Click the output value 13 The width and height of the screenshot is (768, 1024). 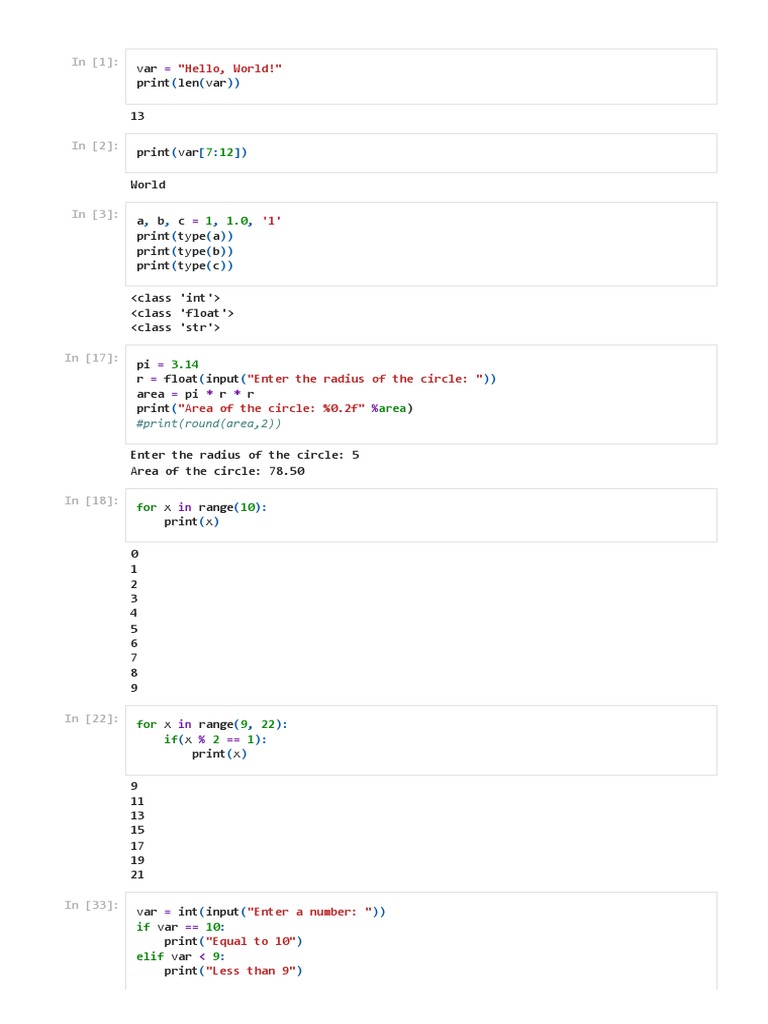tap(137, 116)
